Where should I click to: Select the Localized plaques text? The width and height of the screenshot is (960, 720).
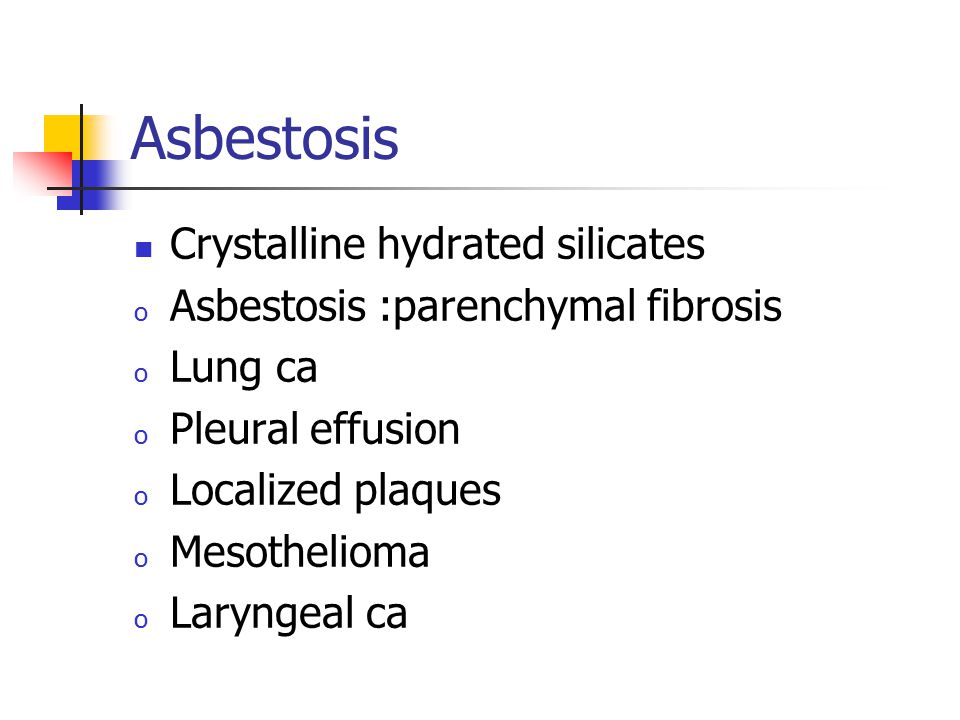coord(336,492)
